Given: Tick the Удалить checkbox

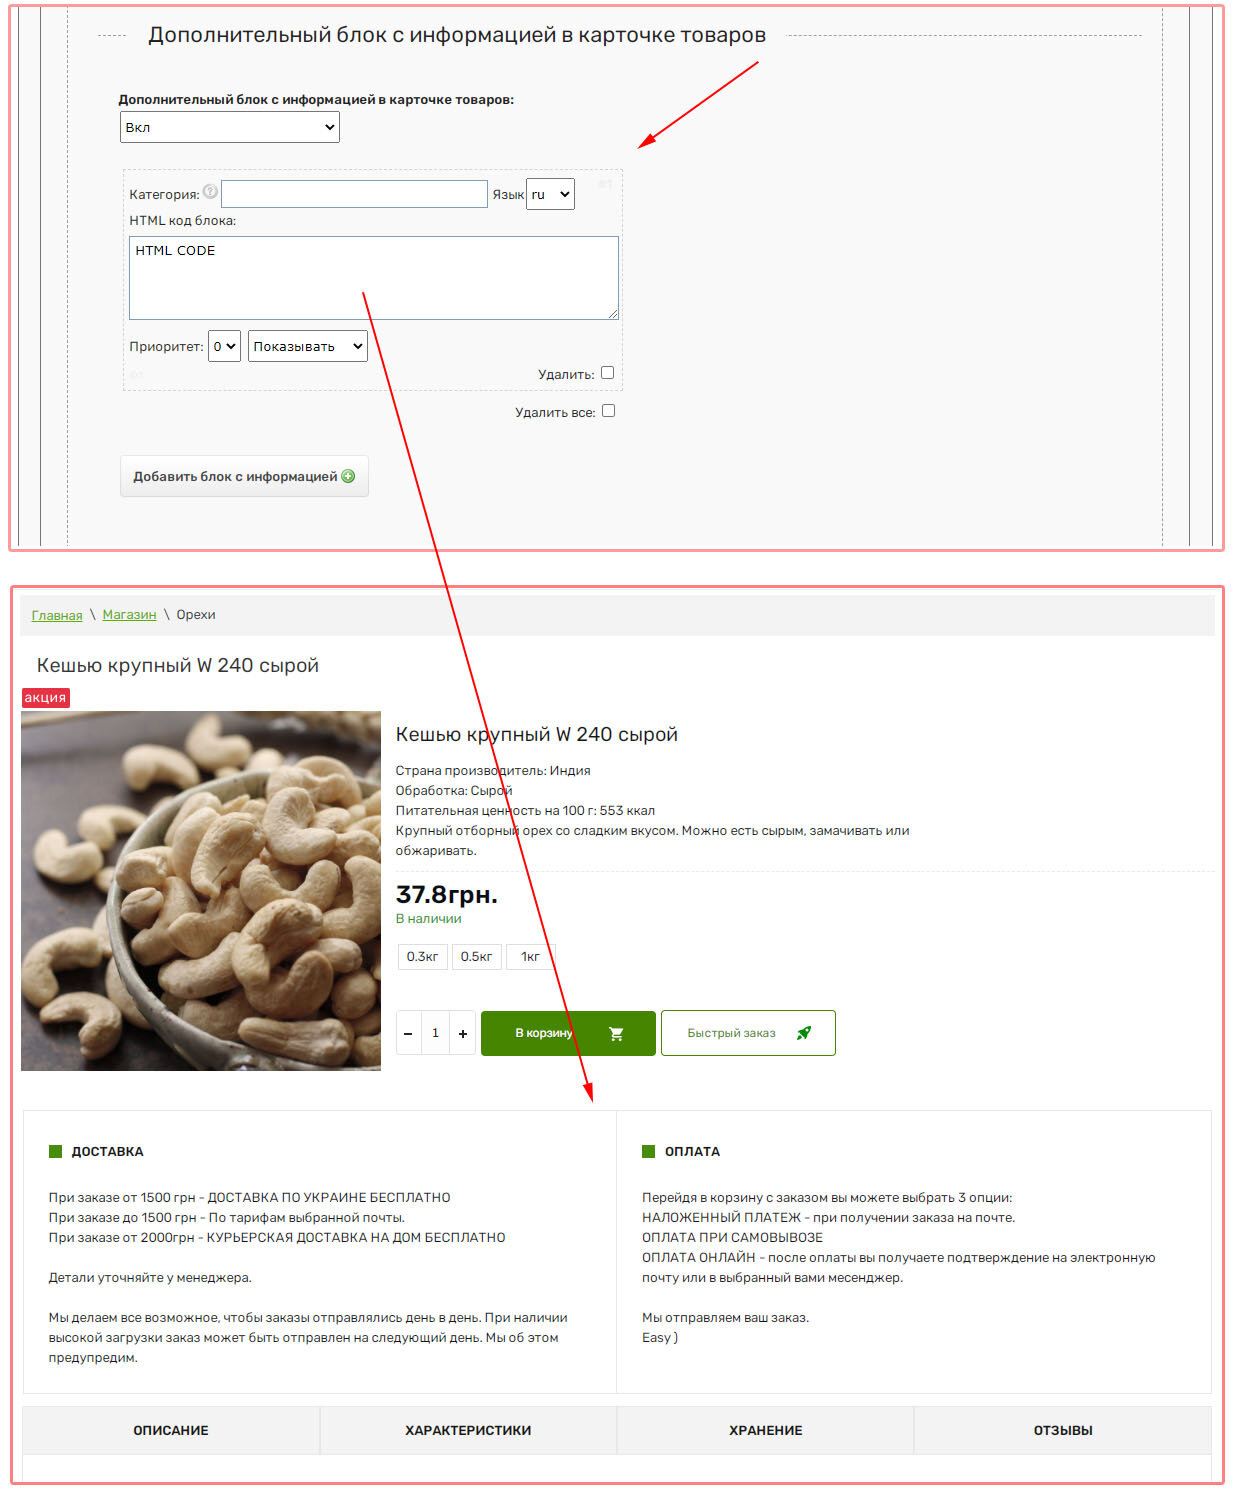Looking at the screenshot, I should click(x=607, y=373).
